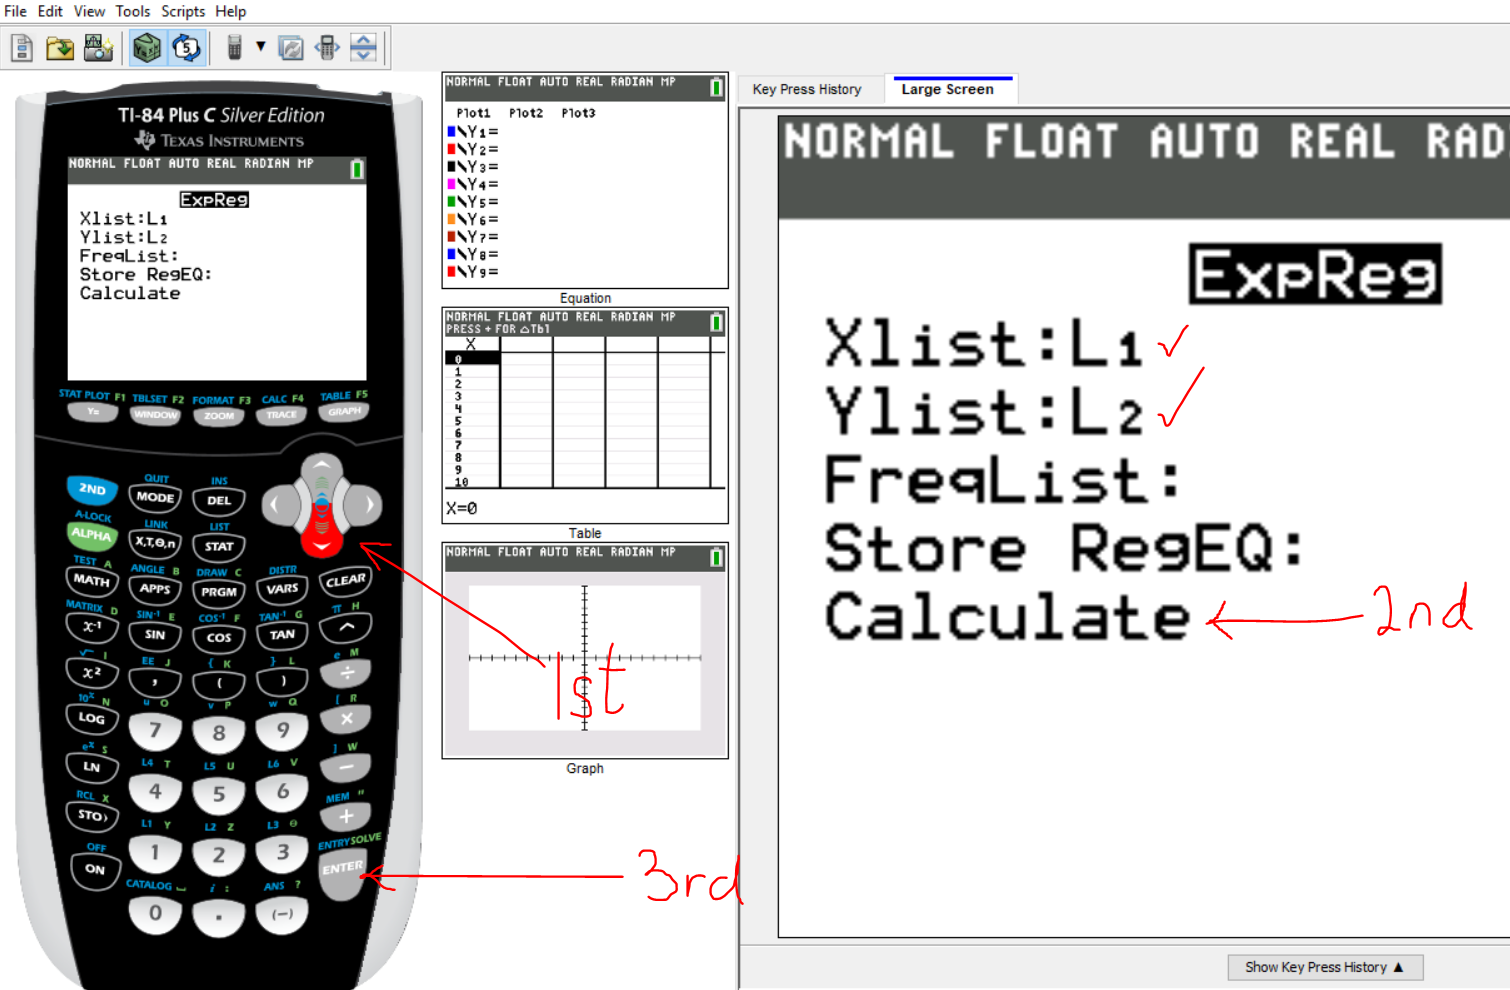
Task: Click the TRACE key
Action: tap(282, 415)
